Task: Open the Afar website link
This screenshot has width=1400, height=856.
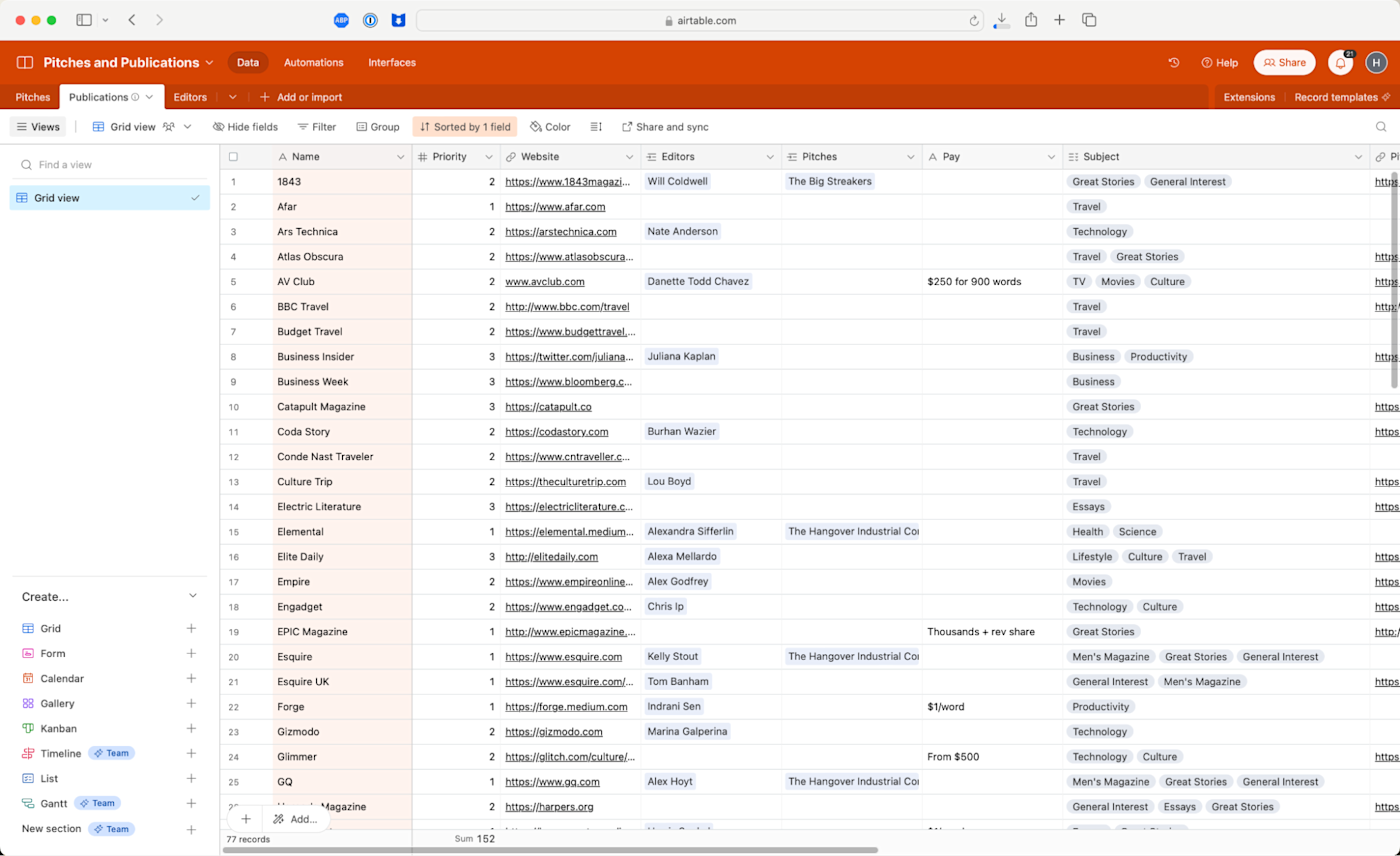Action: (x=555, y=207)
